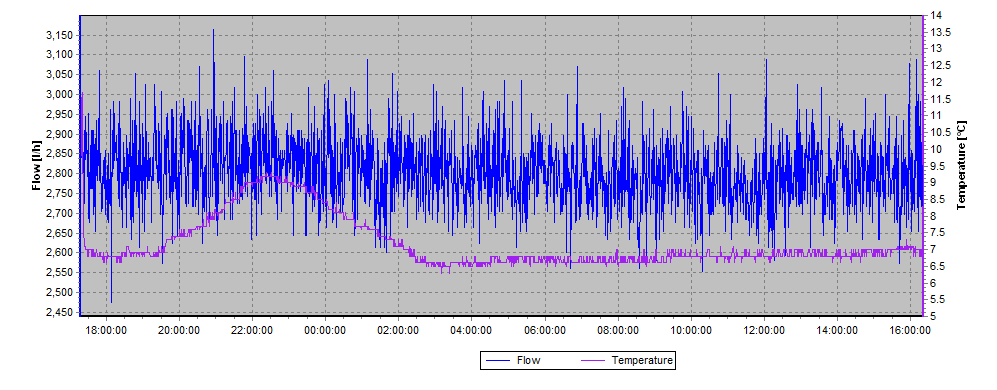The height and width of the screenshot is (390, 997).
Task: Click the 14 temperature axis value
Action: coord(936,15)
